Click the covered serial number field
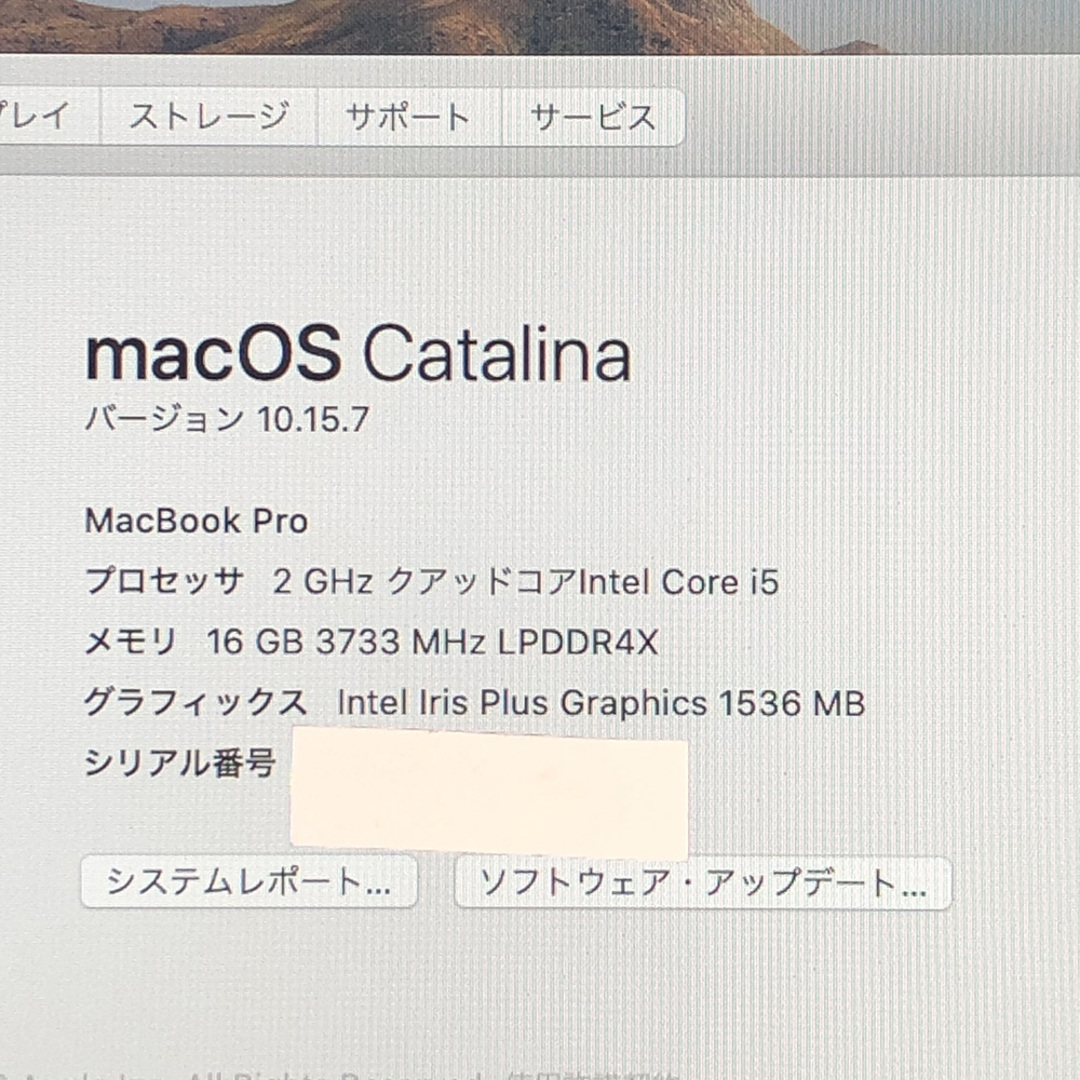The image size is (1080, 1080). coord(489,792)
